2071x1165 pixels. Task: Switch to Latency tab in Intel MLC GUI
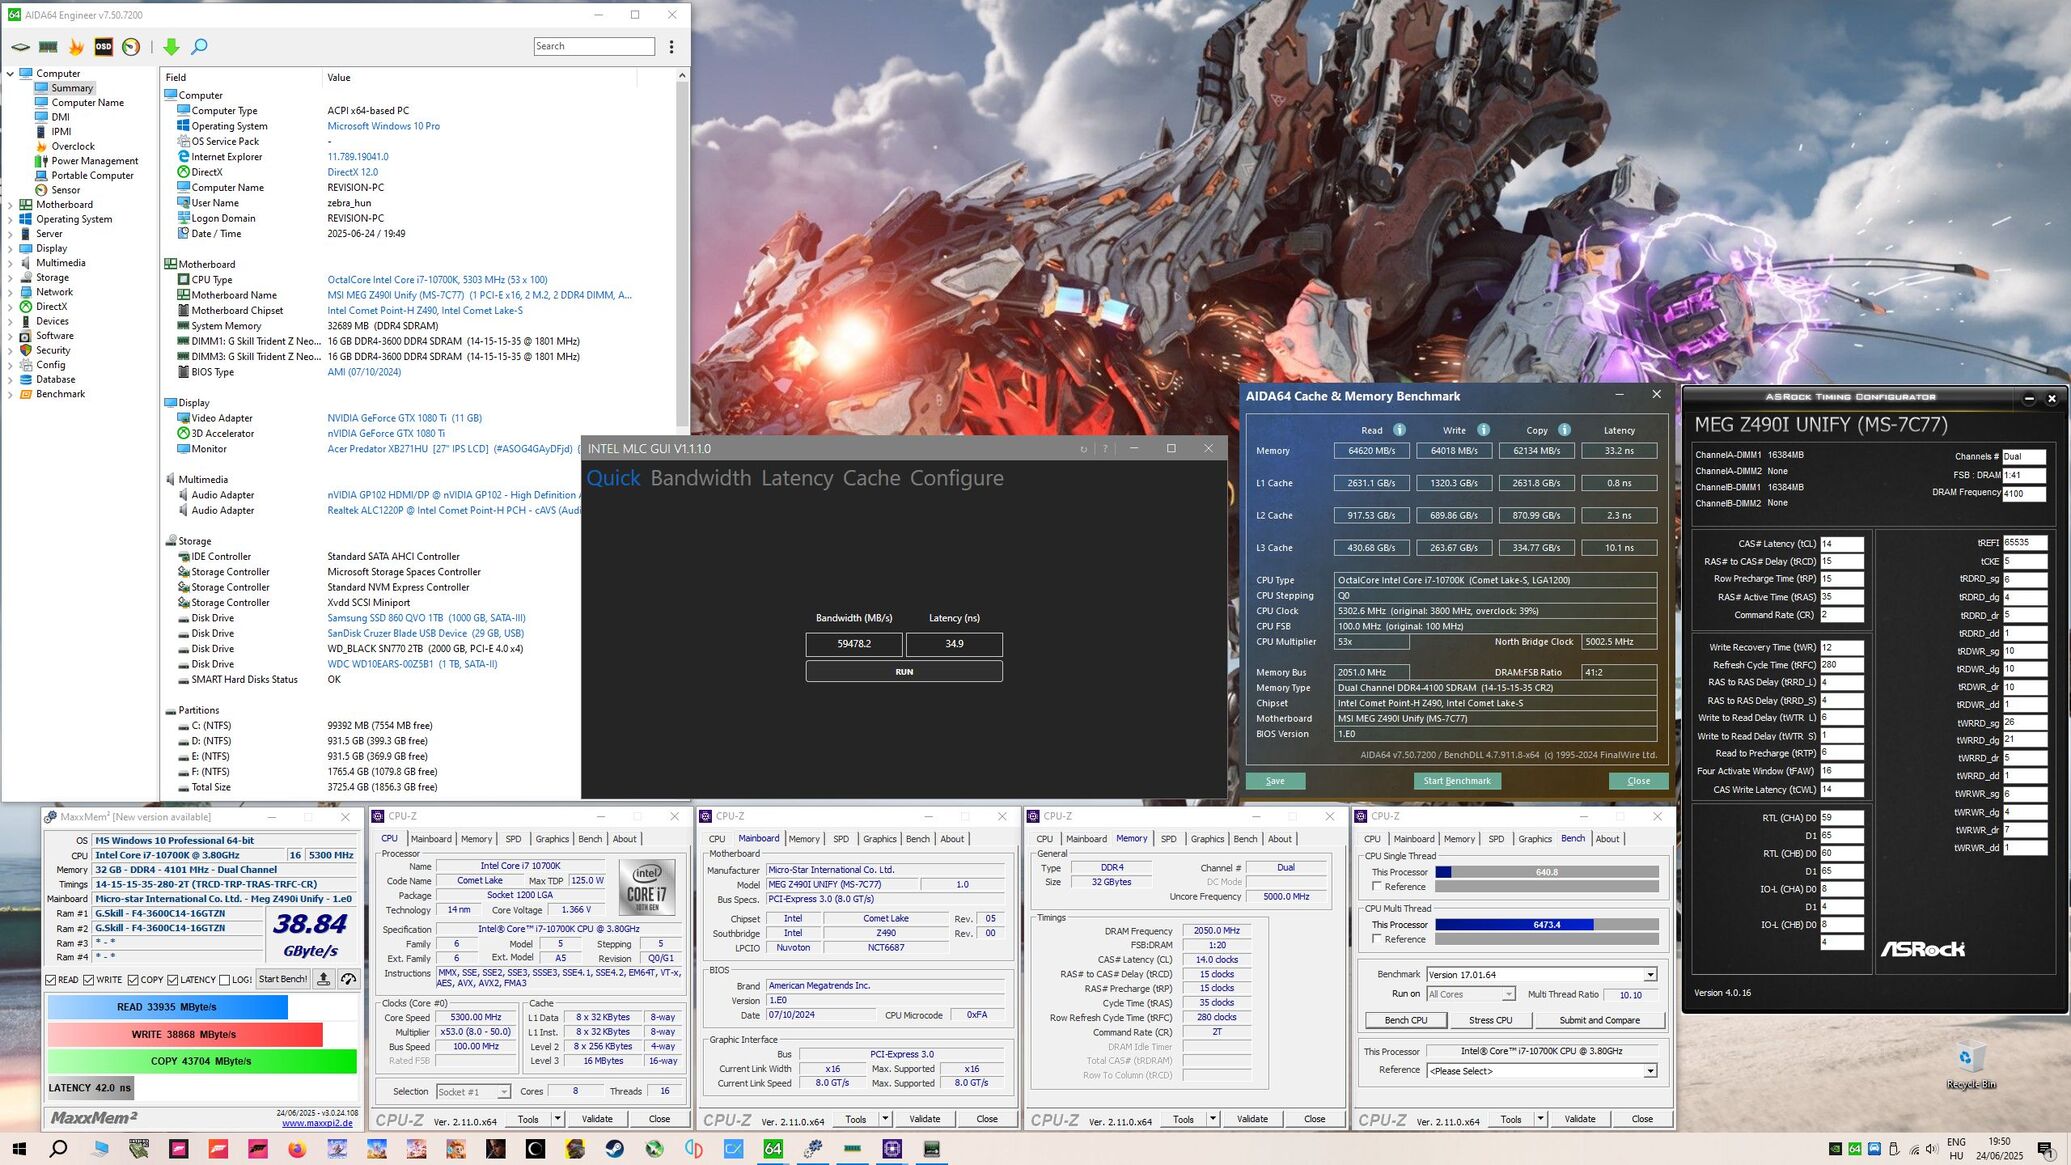[797, 479]
